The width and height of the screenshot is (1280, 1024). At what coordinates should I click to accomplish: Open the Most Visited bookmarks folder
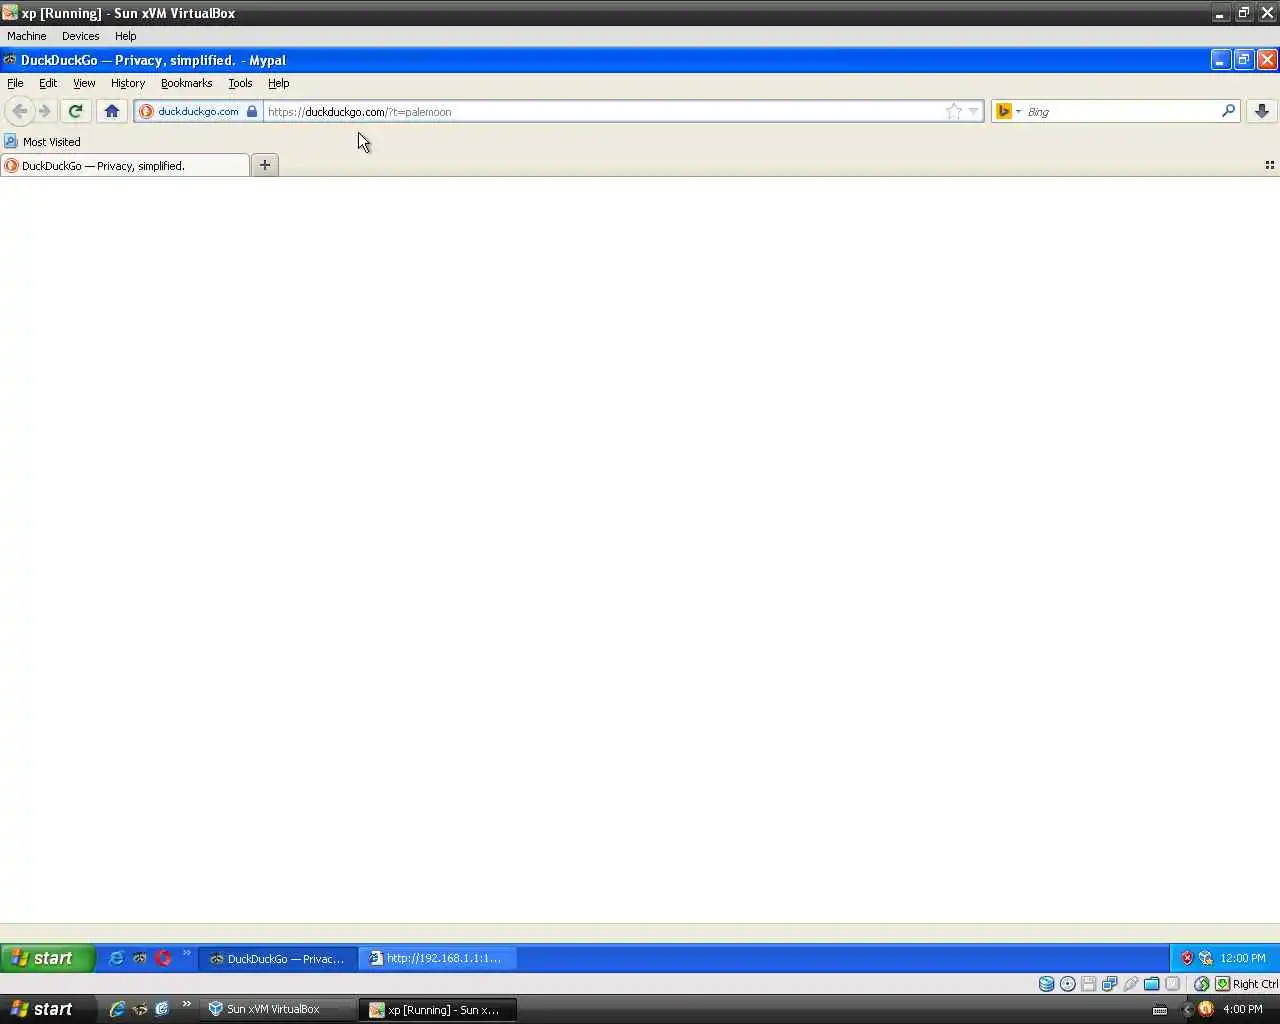[x=42, y=142]
